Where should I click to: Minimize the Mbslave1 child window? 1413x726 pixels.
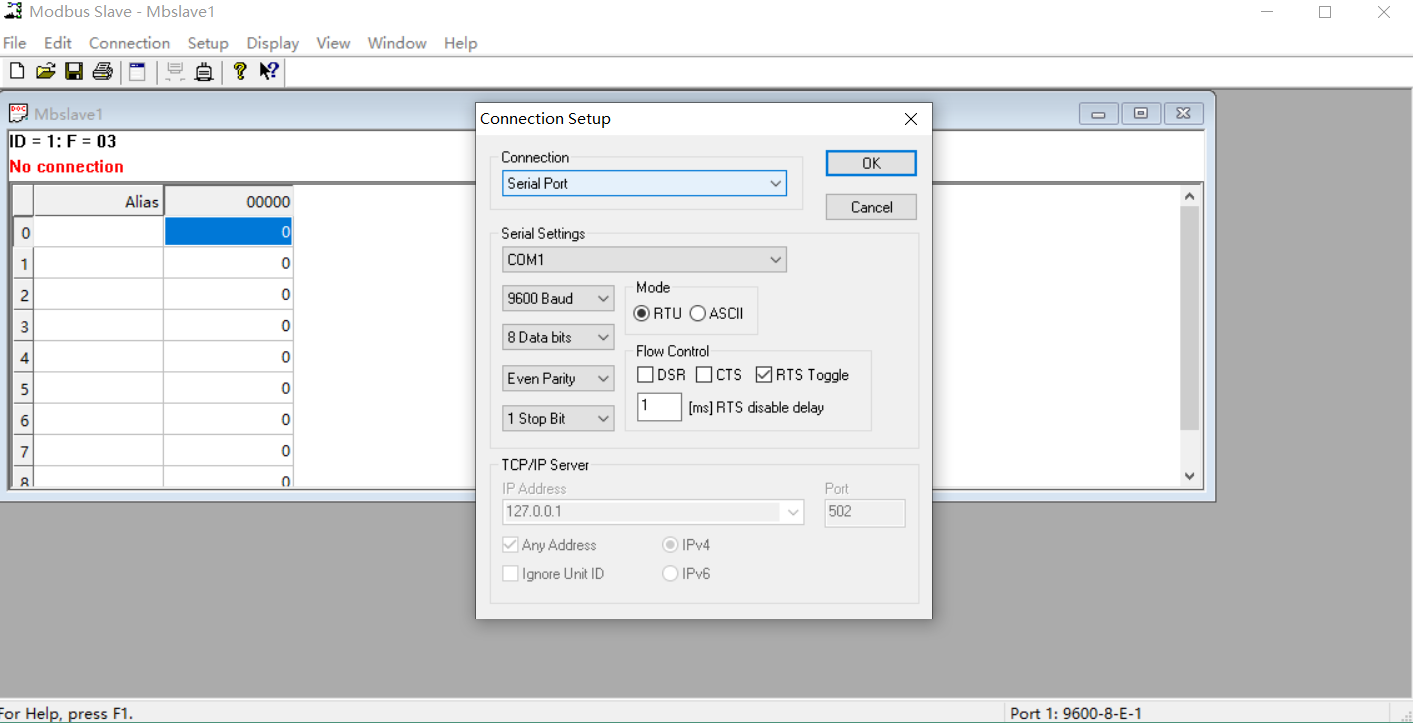coord(1098,113)
